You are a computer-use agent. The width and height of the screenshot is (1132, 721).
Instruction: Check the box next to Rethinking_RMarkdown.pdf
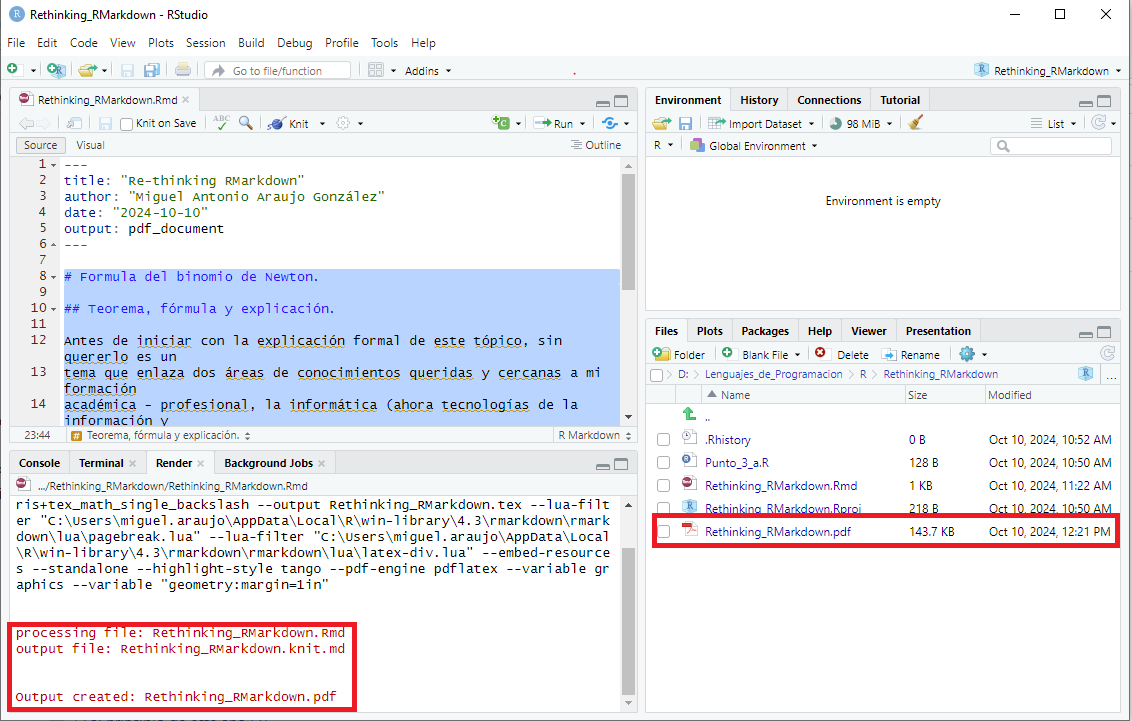[663, 532]
